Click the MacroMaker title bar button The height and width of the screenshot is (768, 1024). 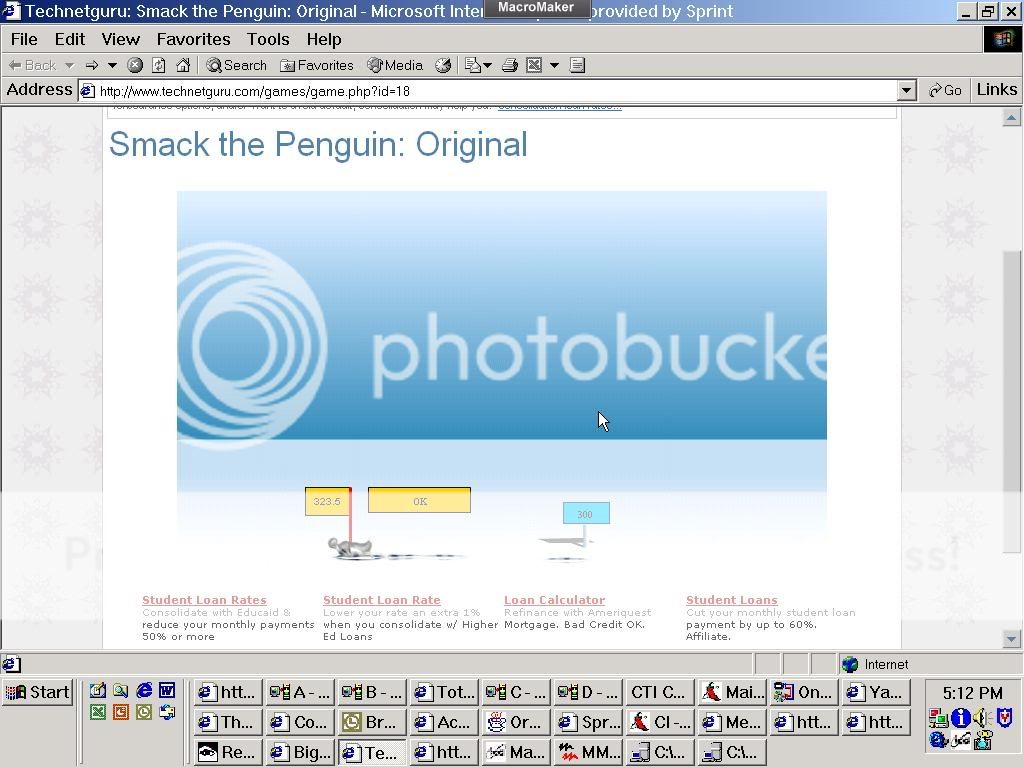click(x=536, y=8)
